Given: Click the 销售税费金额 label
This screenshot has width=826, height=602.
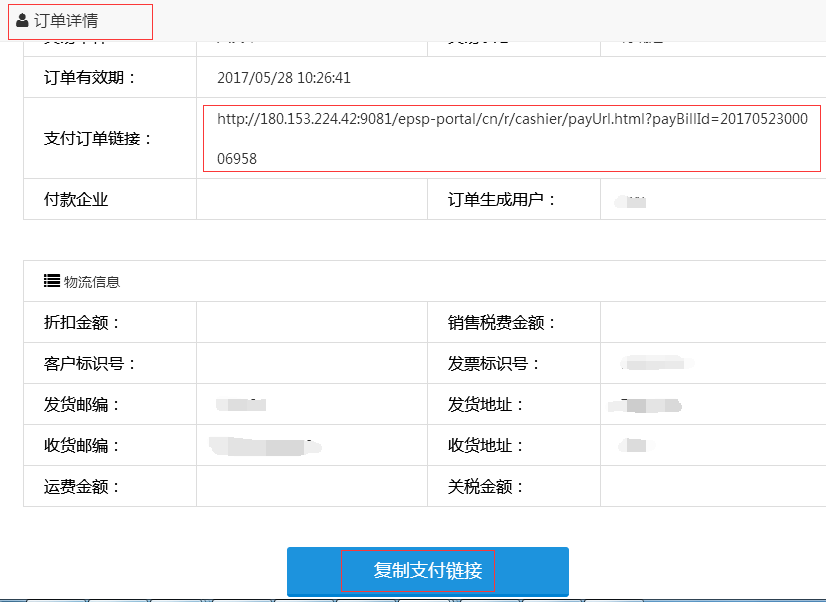Looking at the screenshot, I should point(502,323).
